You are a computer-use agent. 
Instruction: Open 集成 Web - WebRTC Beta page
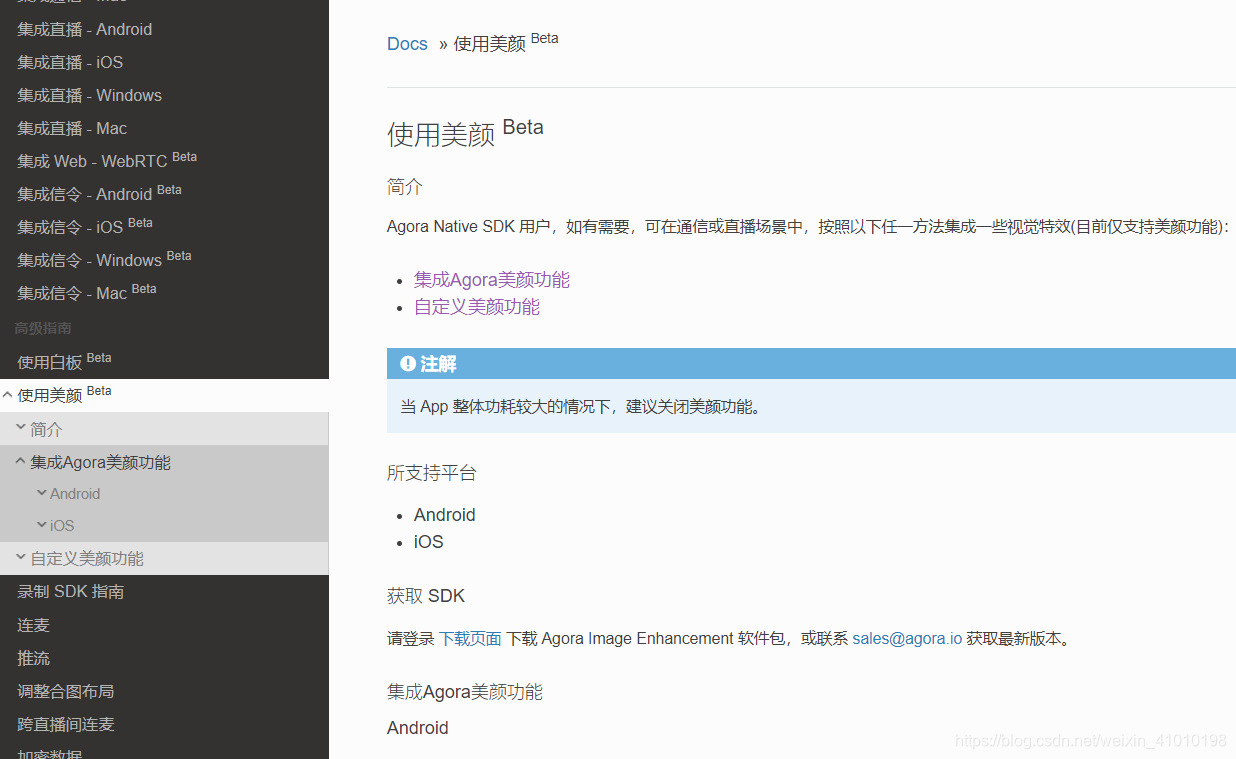tap(107, 160)
